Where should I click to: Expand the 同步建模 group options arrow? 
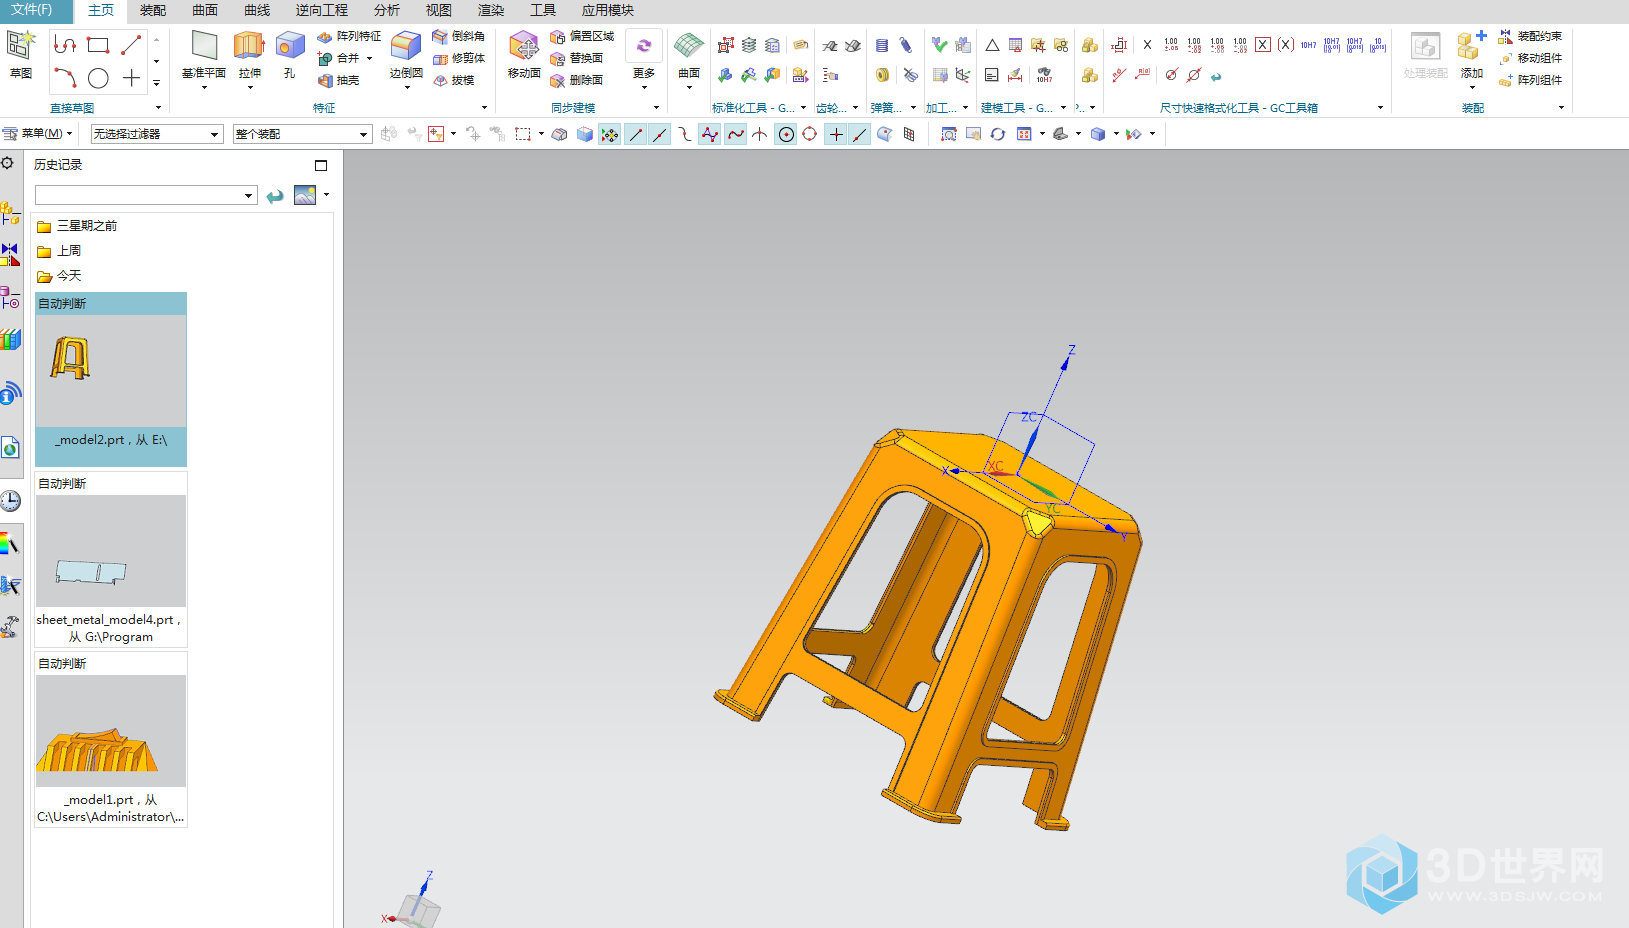tap(656, 108)
